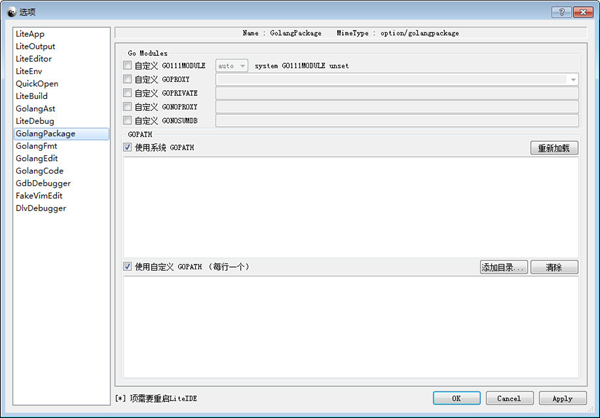Open the GolangEdit options page
Viewport: 600px width, 418px height.
(61, 158)
